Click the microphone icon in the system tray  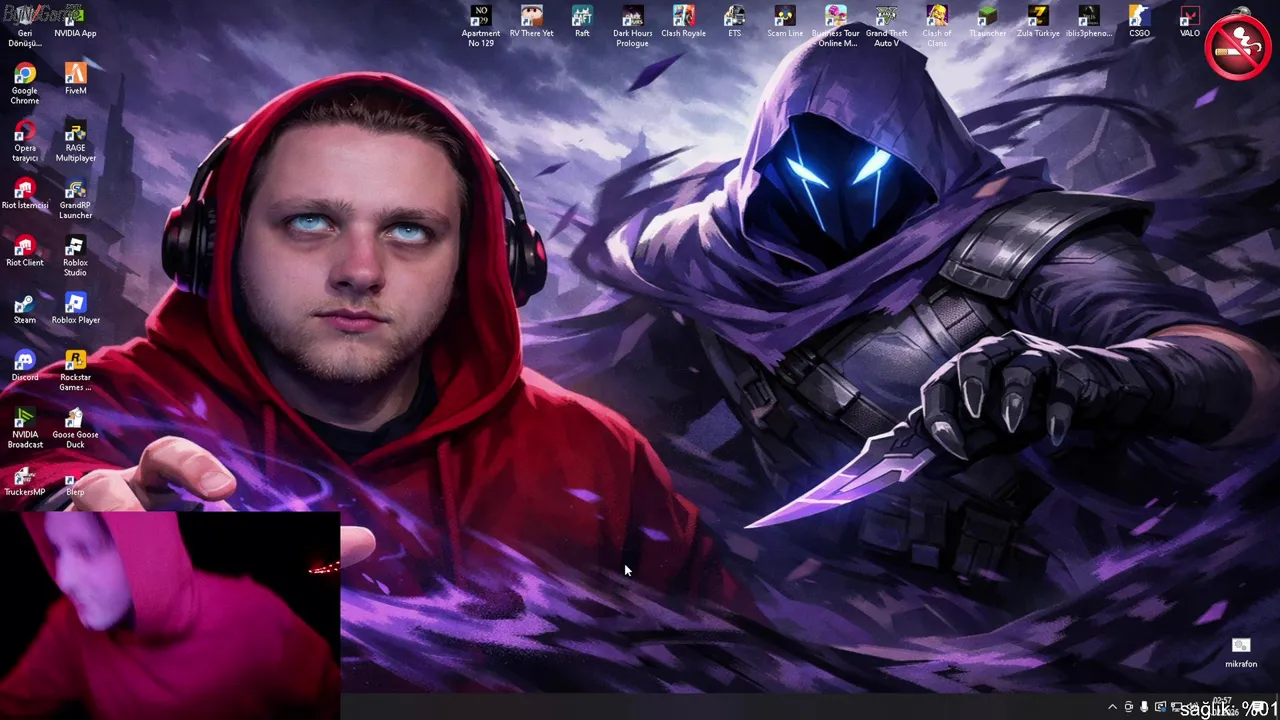point(1144,707)
